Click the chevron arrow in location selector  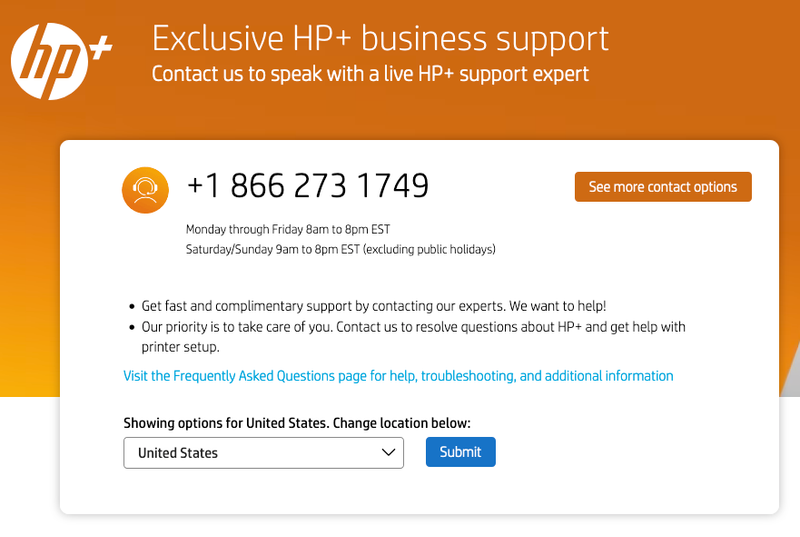click(x=388, y=452)
